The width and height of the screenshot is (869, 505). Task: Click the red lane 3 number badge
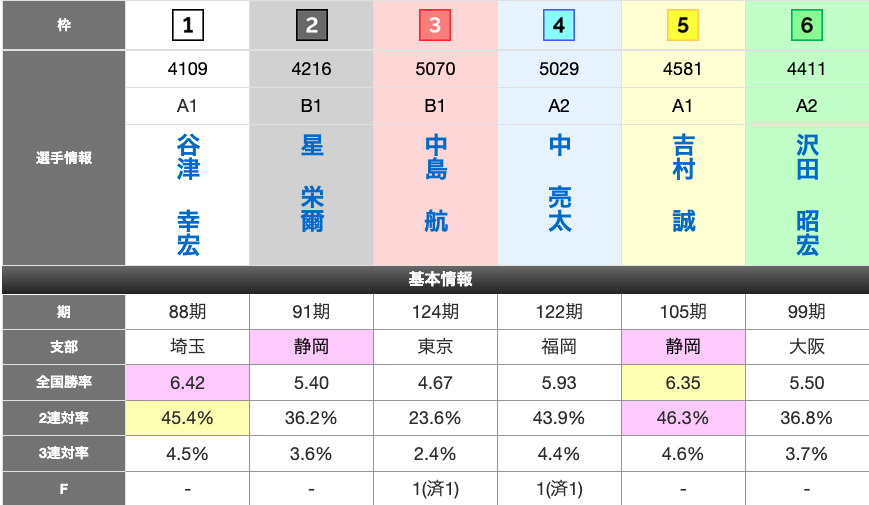435,26
